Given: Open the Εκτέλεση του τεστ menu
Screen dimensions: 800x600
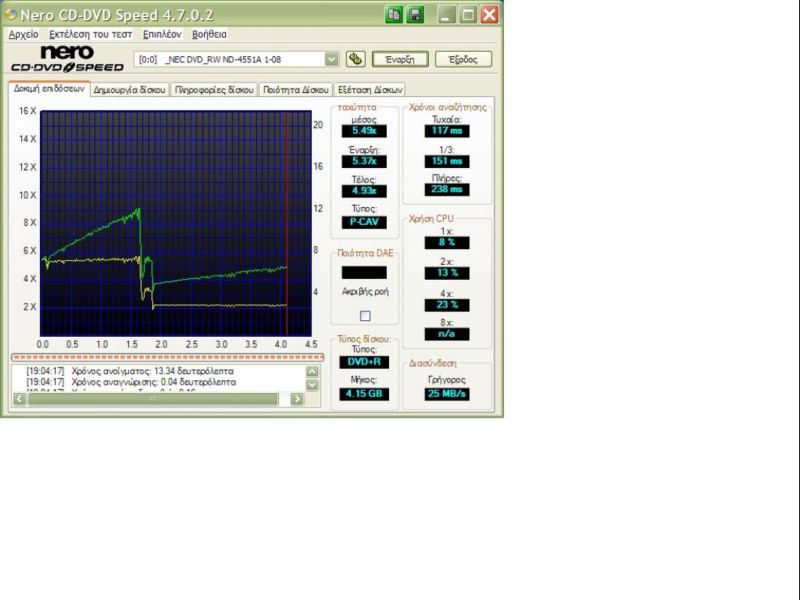Looking at the screenshot, I should (x=91, y=34).
